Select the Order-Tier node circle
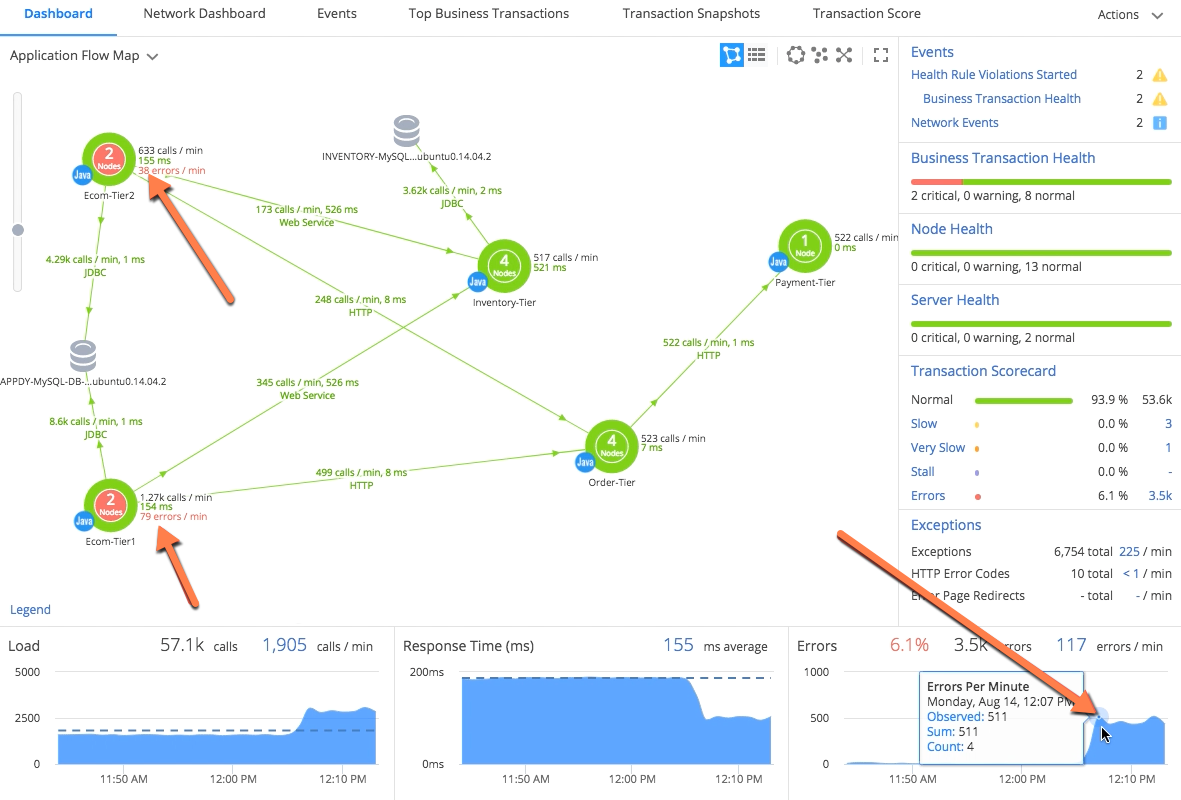The height and width of the screenshot is (800, 1181). click(612, 446)
